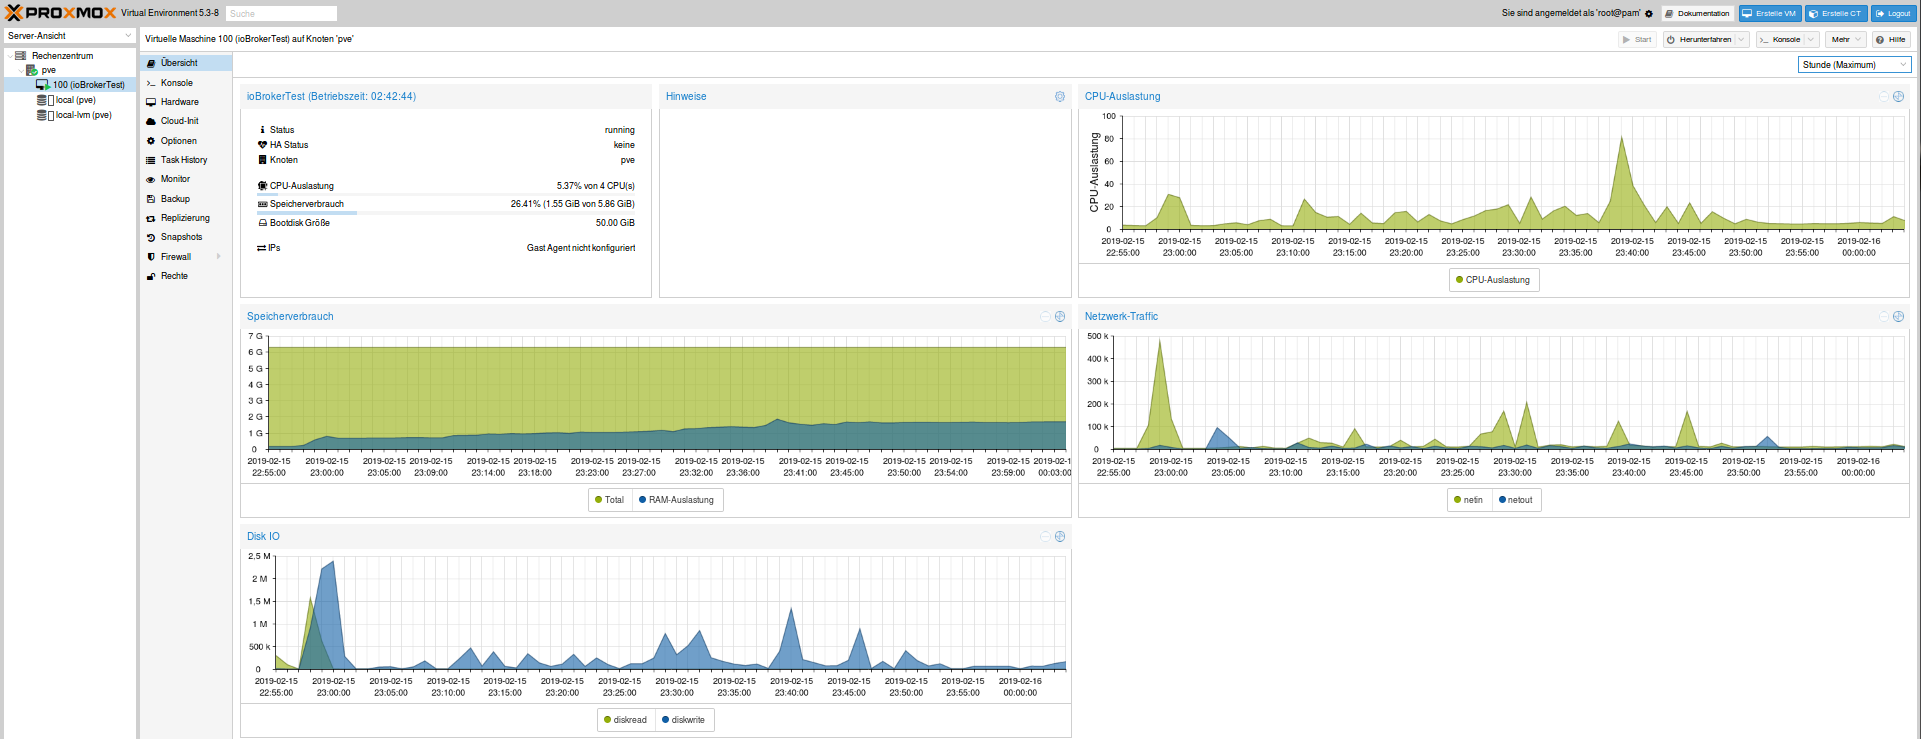Open Task History via its list icon
1921x739 pixels.
pos(151,160)
